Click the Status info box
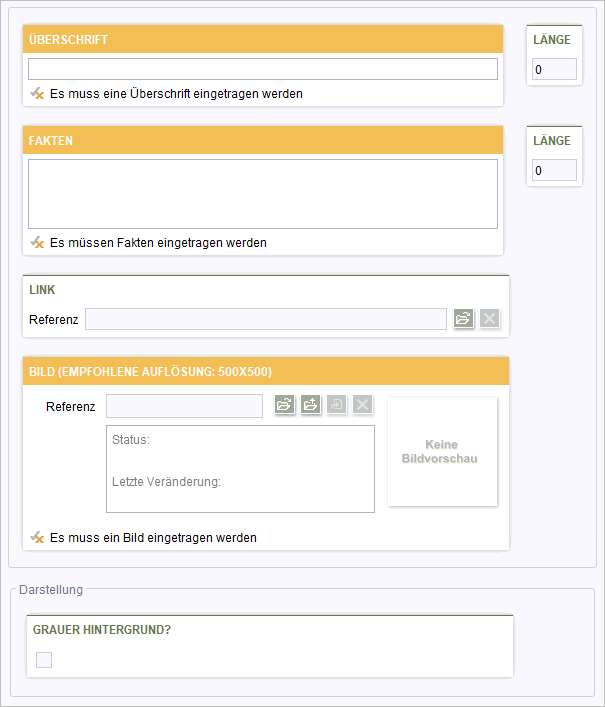605x707 pixels. [240, 469]
